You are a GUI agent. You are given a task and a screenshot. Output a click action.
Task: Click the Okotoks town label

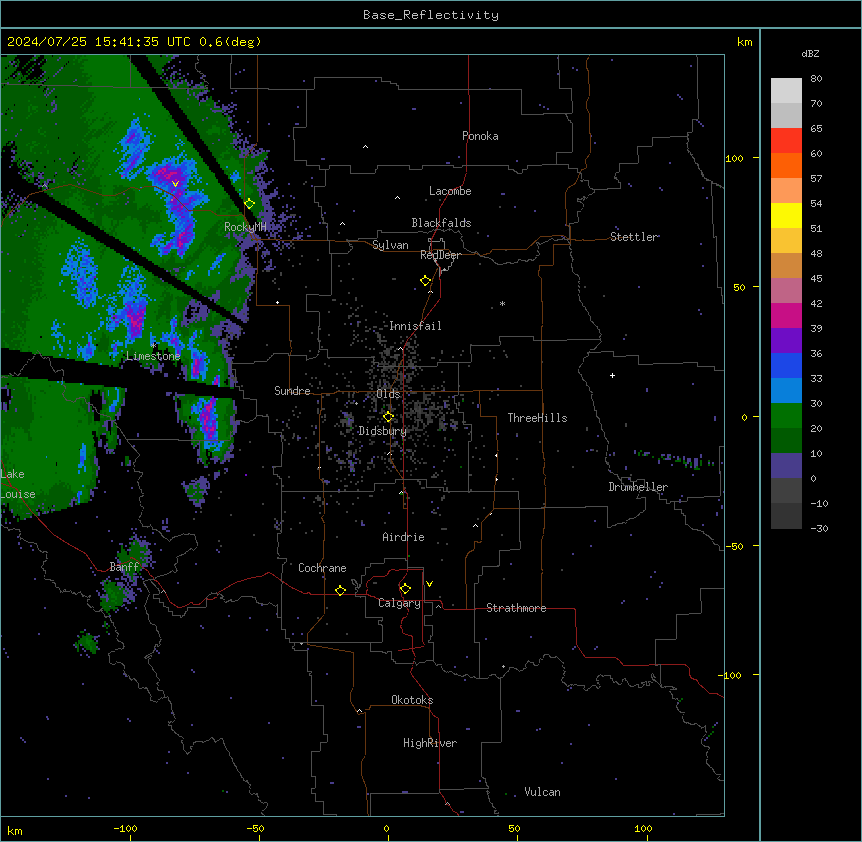coord(412,700)
